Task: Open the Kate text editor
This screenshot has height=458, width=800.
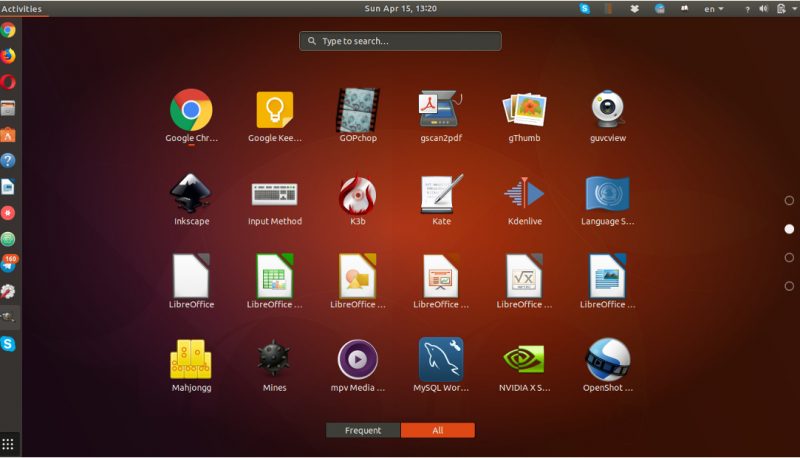Action: click(x=442, y=193)
